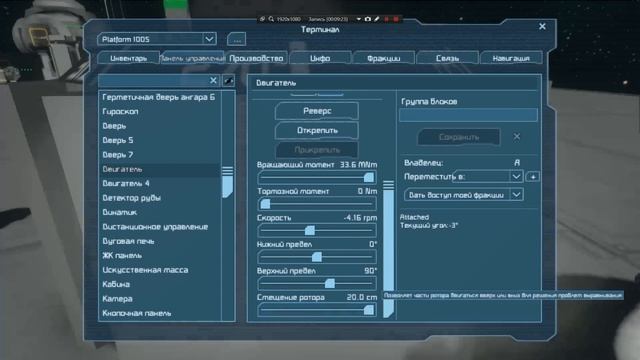Adjust the Верхний предел slider
Screen dimensions: 640x360
pos(317,283)
